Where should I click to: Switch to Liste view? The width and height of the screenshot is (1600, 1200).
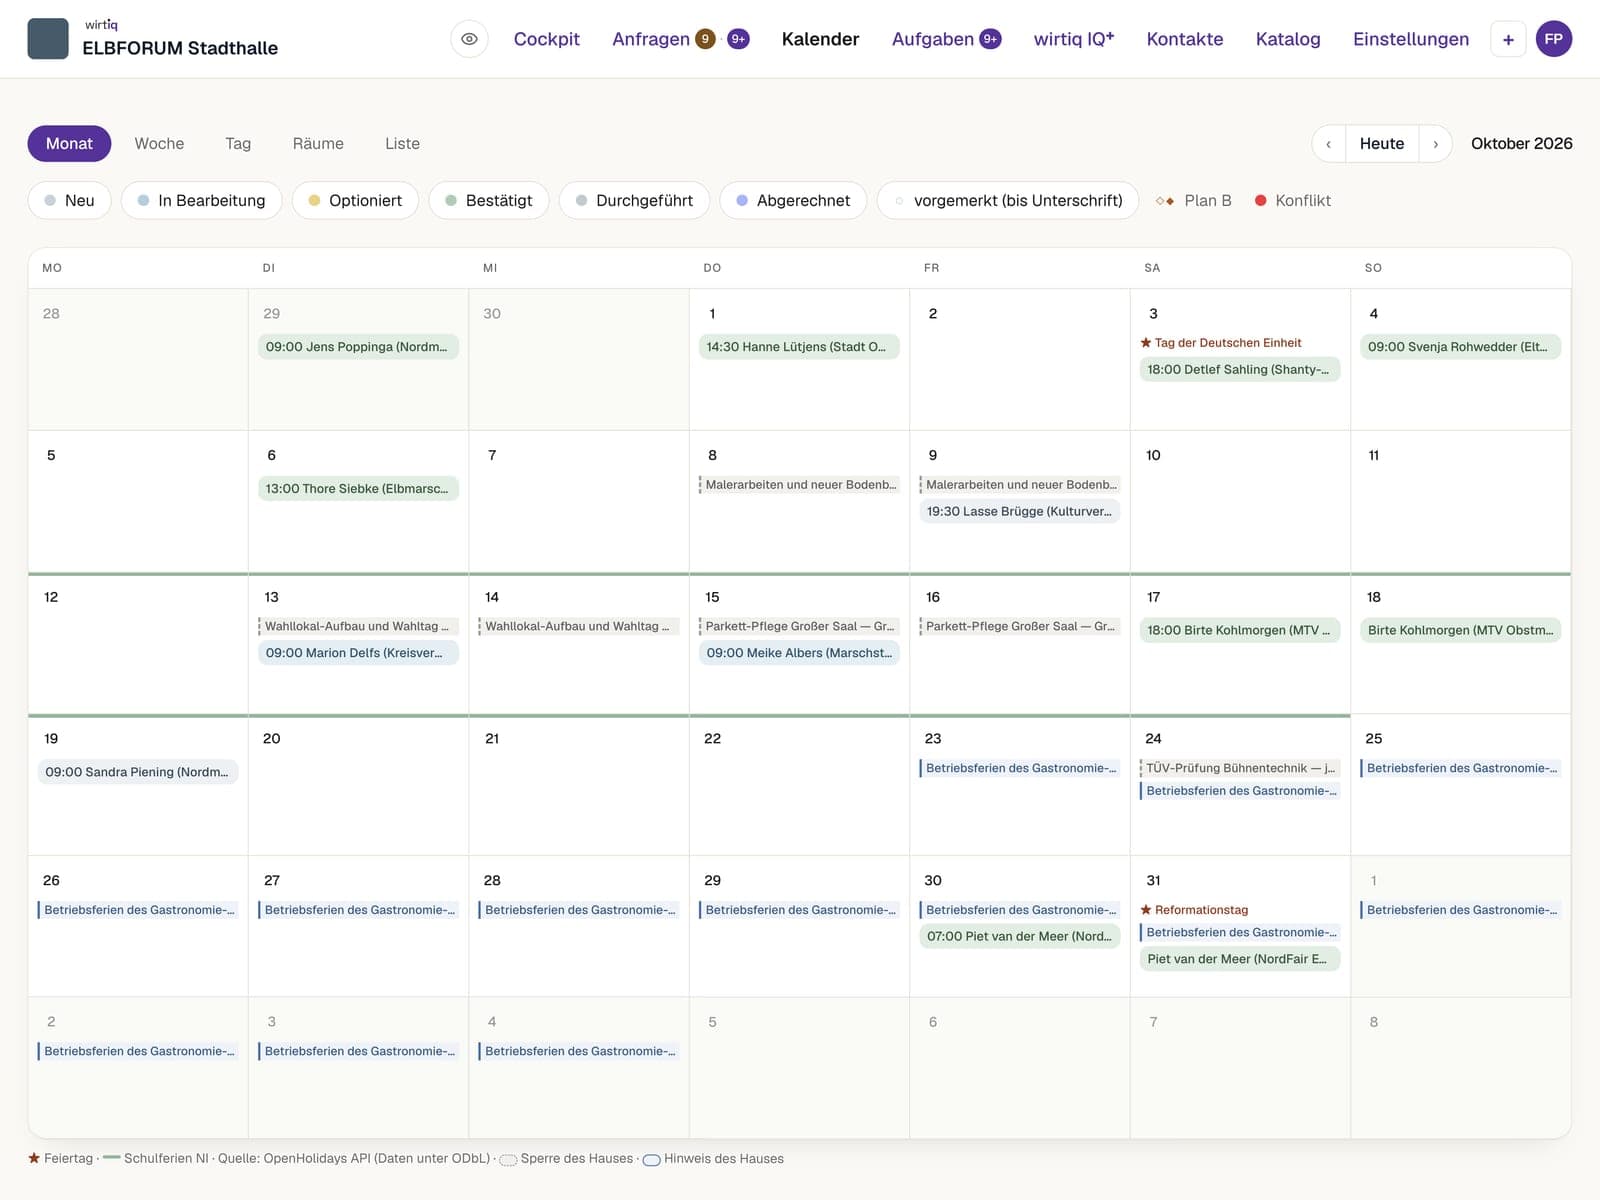pos(402,144)
